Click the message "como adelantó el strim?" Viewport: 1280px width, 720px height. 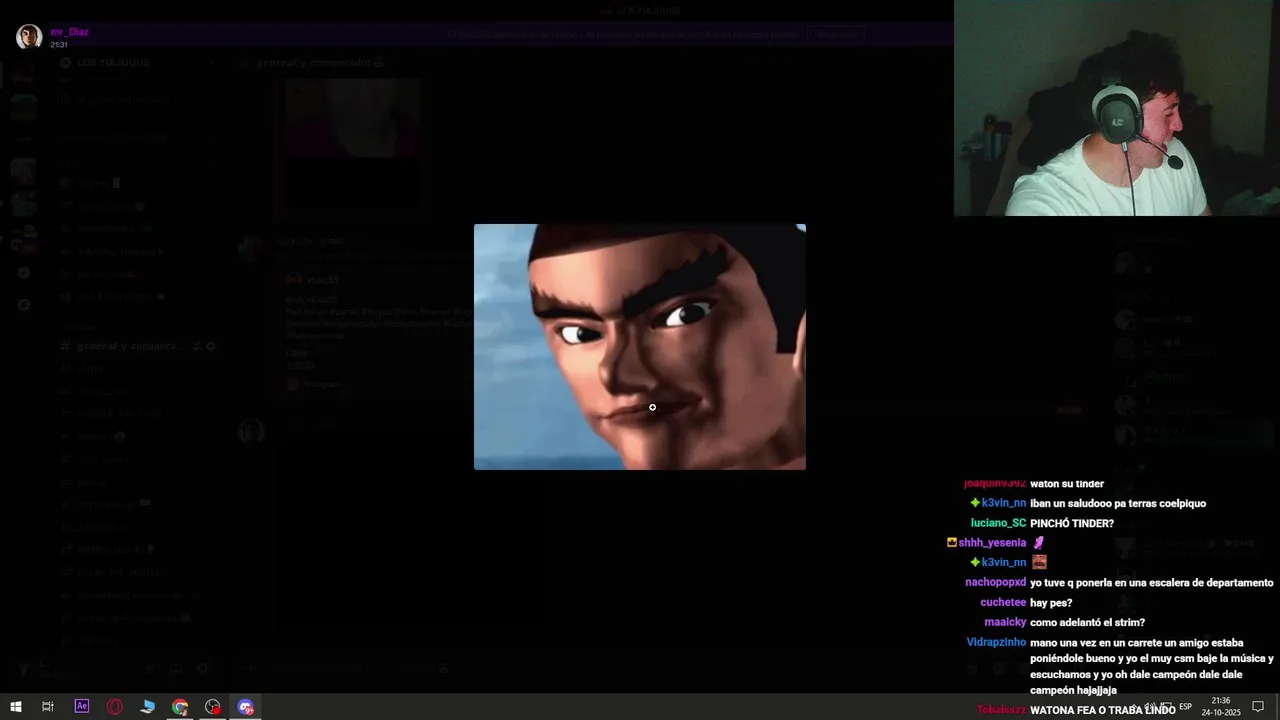(x=1087, y=623)
